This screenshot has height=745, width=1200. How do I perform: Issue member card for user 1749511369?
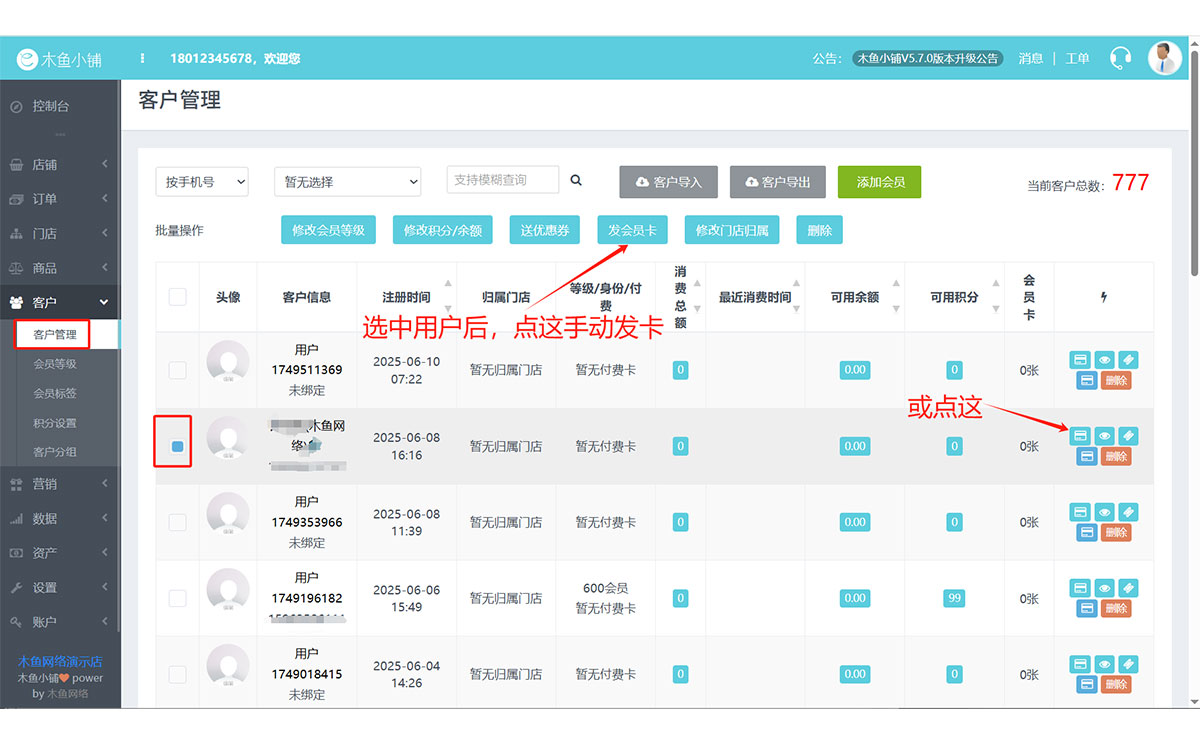pos(1080,360)
